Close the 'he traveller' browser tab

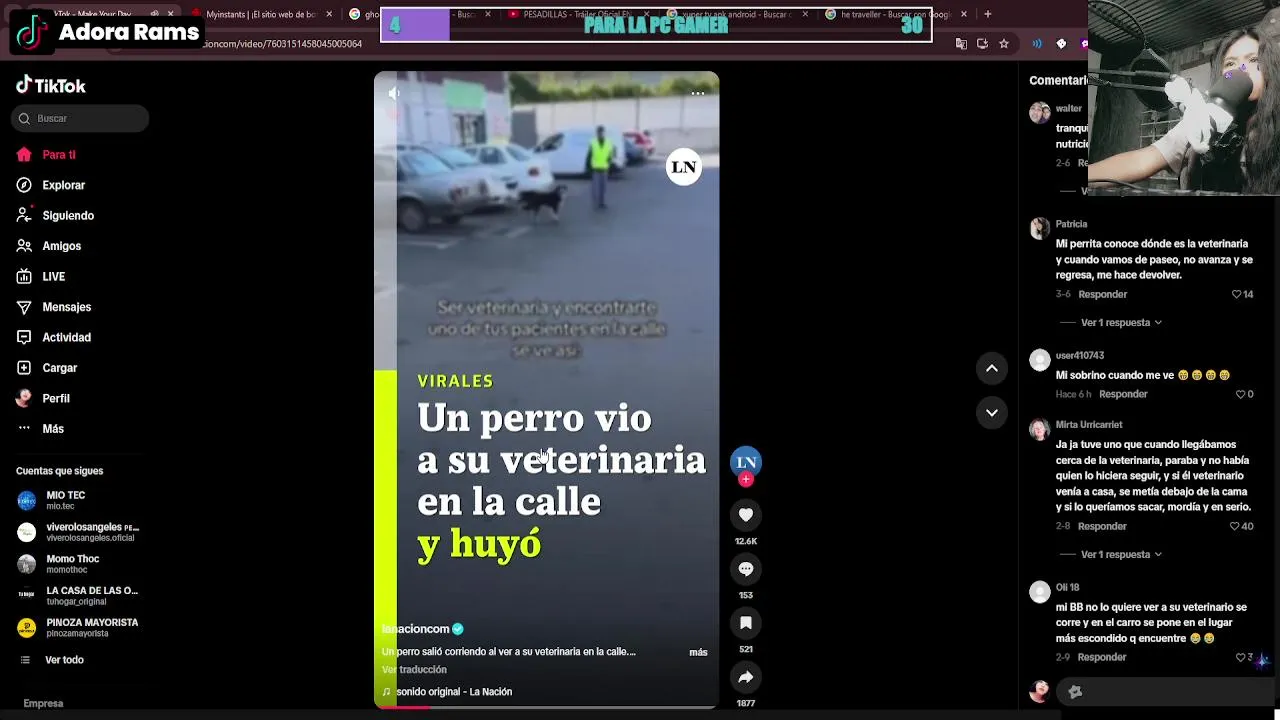point(964,14)
